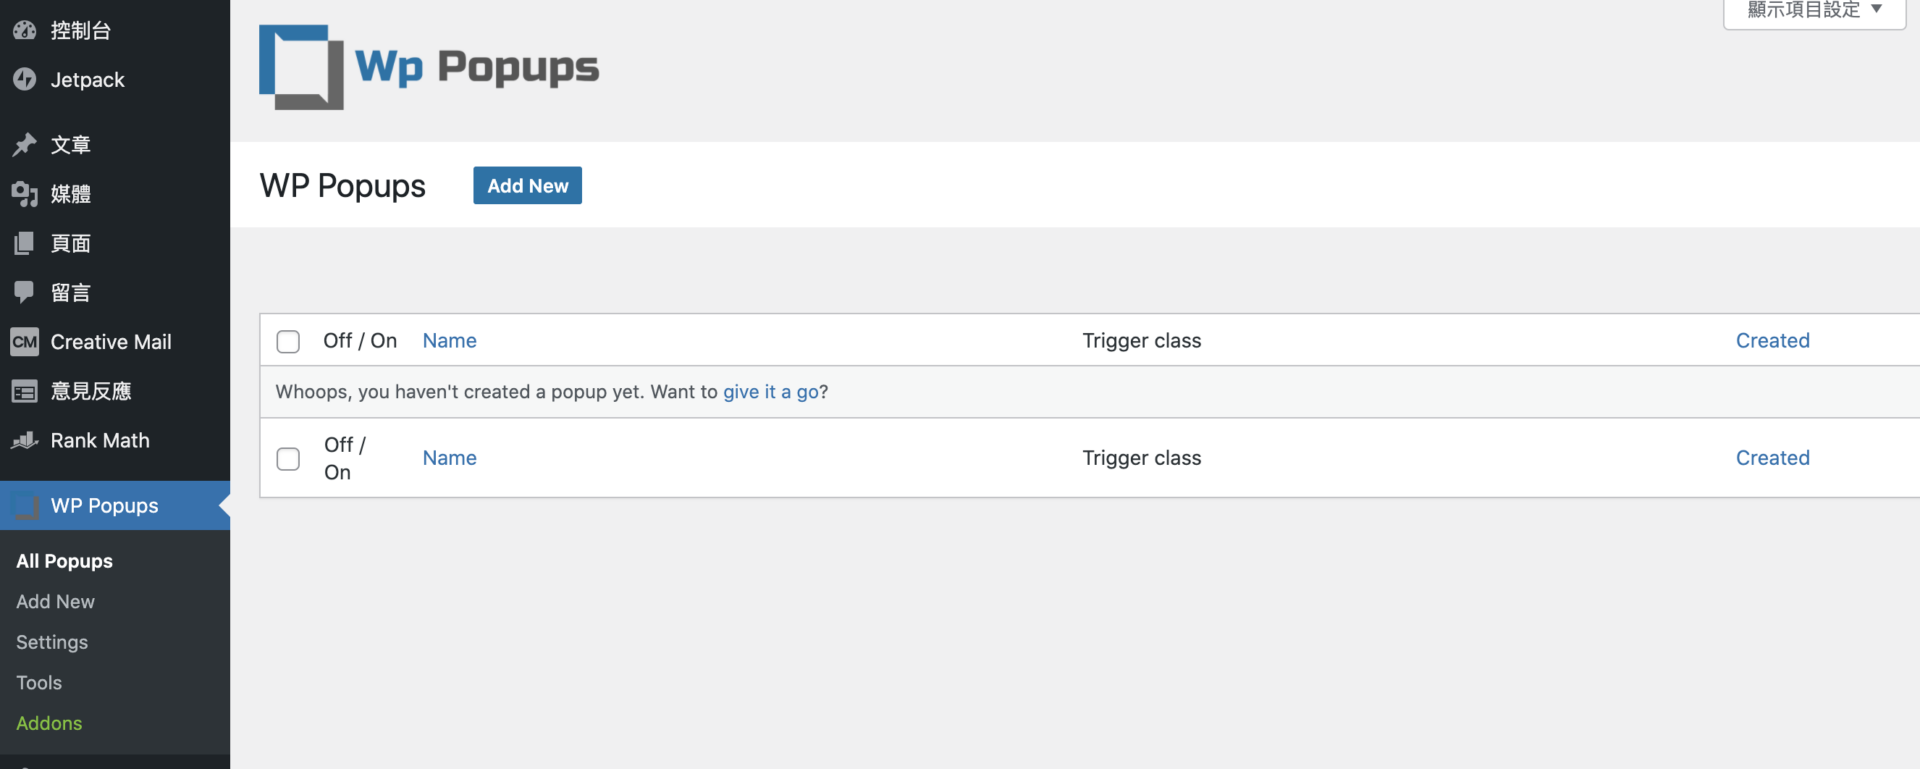1920x769 pixels.
Task: Tick the select-all checkbox in table header
Action: tap(288, 342)
